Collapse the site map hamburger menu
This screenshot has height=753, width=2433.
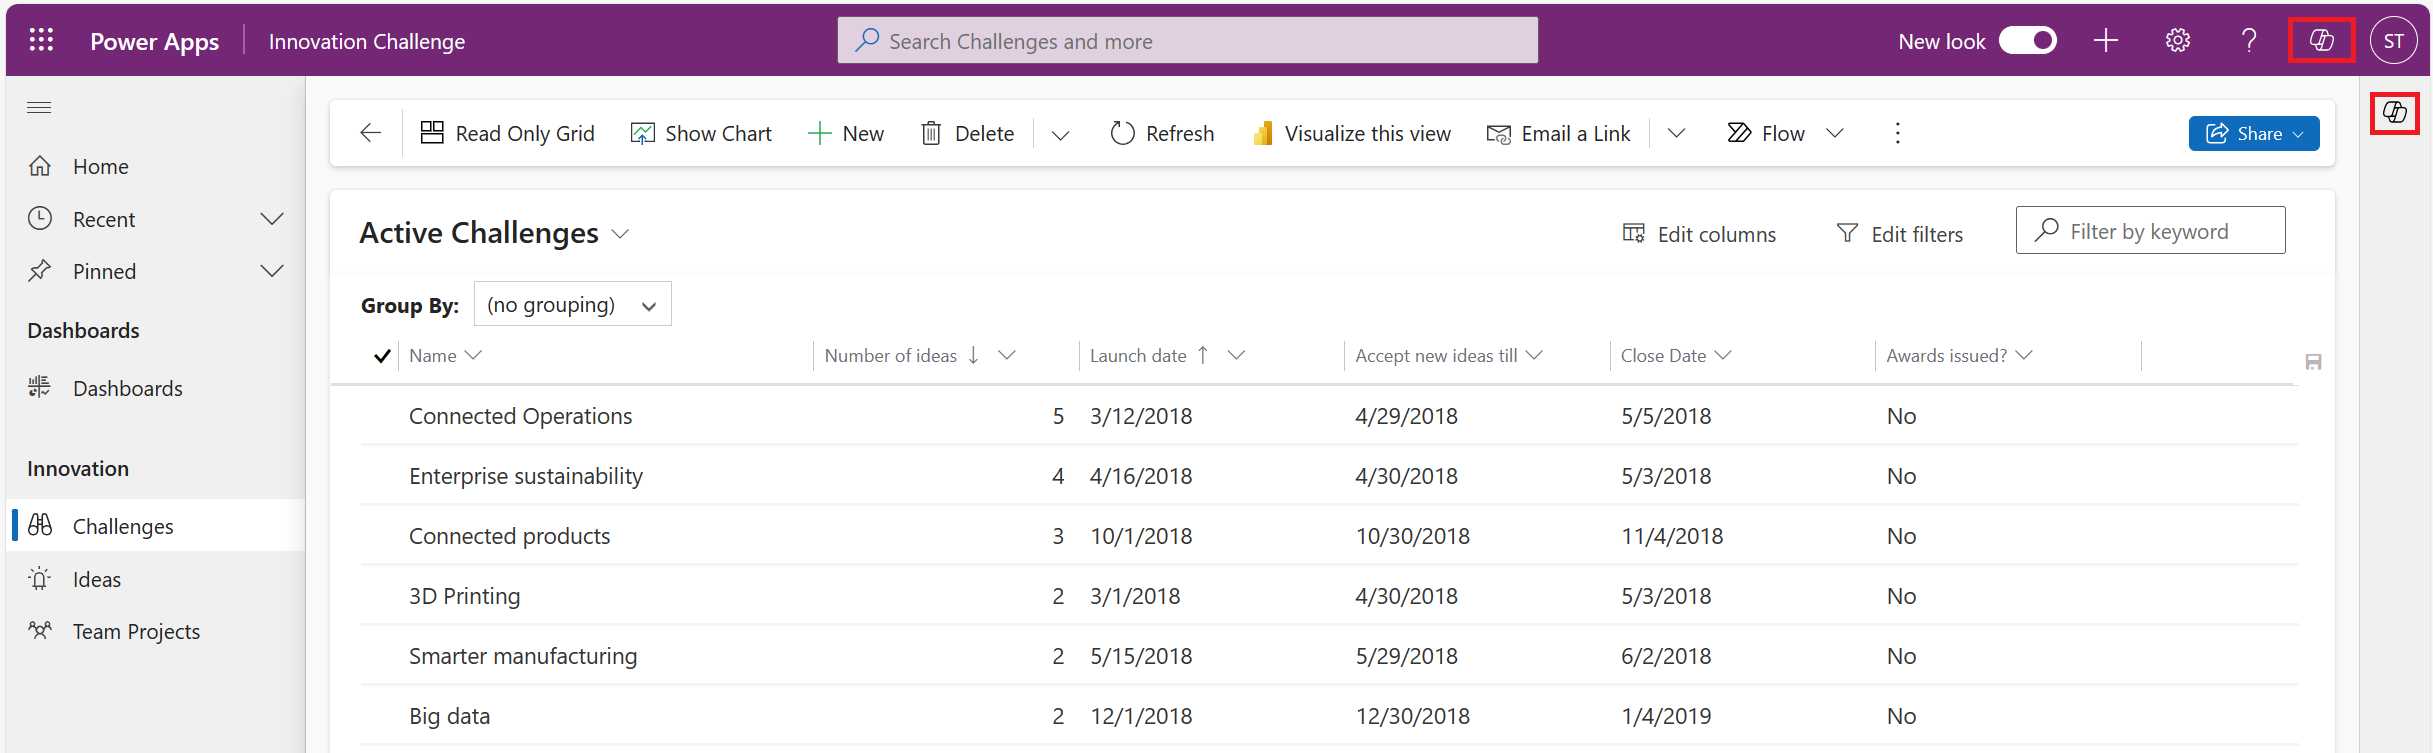(39, 107)
